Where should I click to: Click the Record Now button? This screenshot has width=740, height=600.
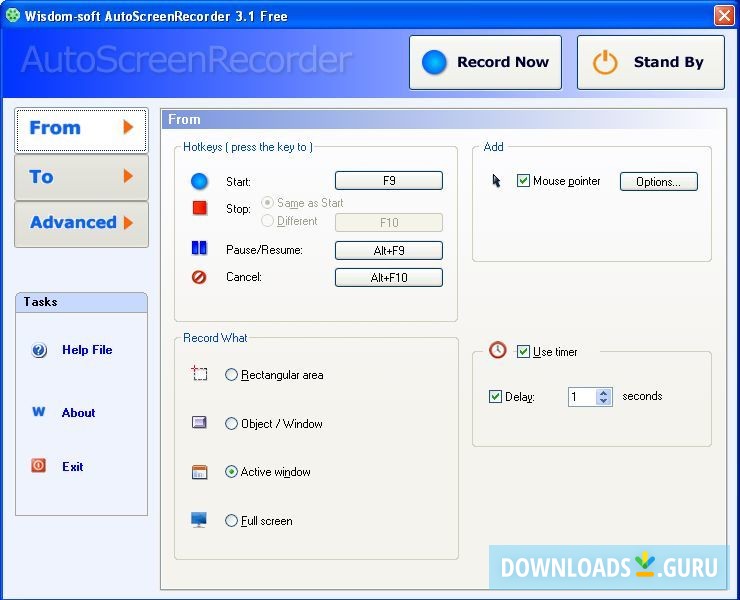tap(486, 62)
